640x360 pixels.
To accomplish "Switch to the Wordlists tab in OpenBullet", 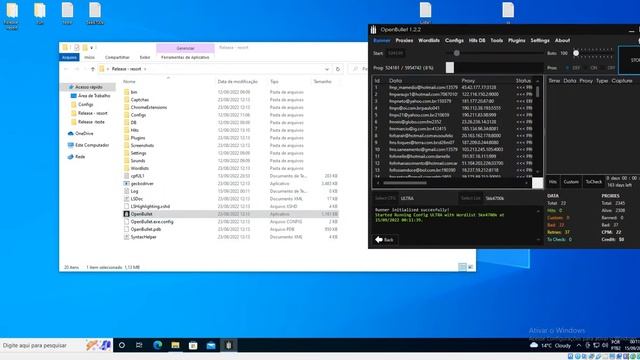I will tap(429, 40).
